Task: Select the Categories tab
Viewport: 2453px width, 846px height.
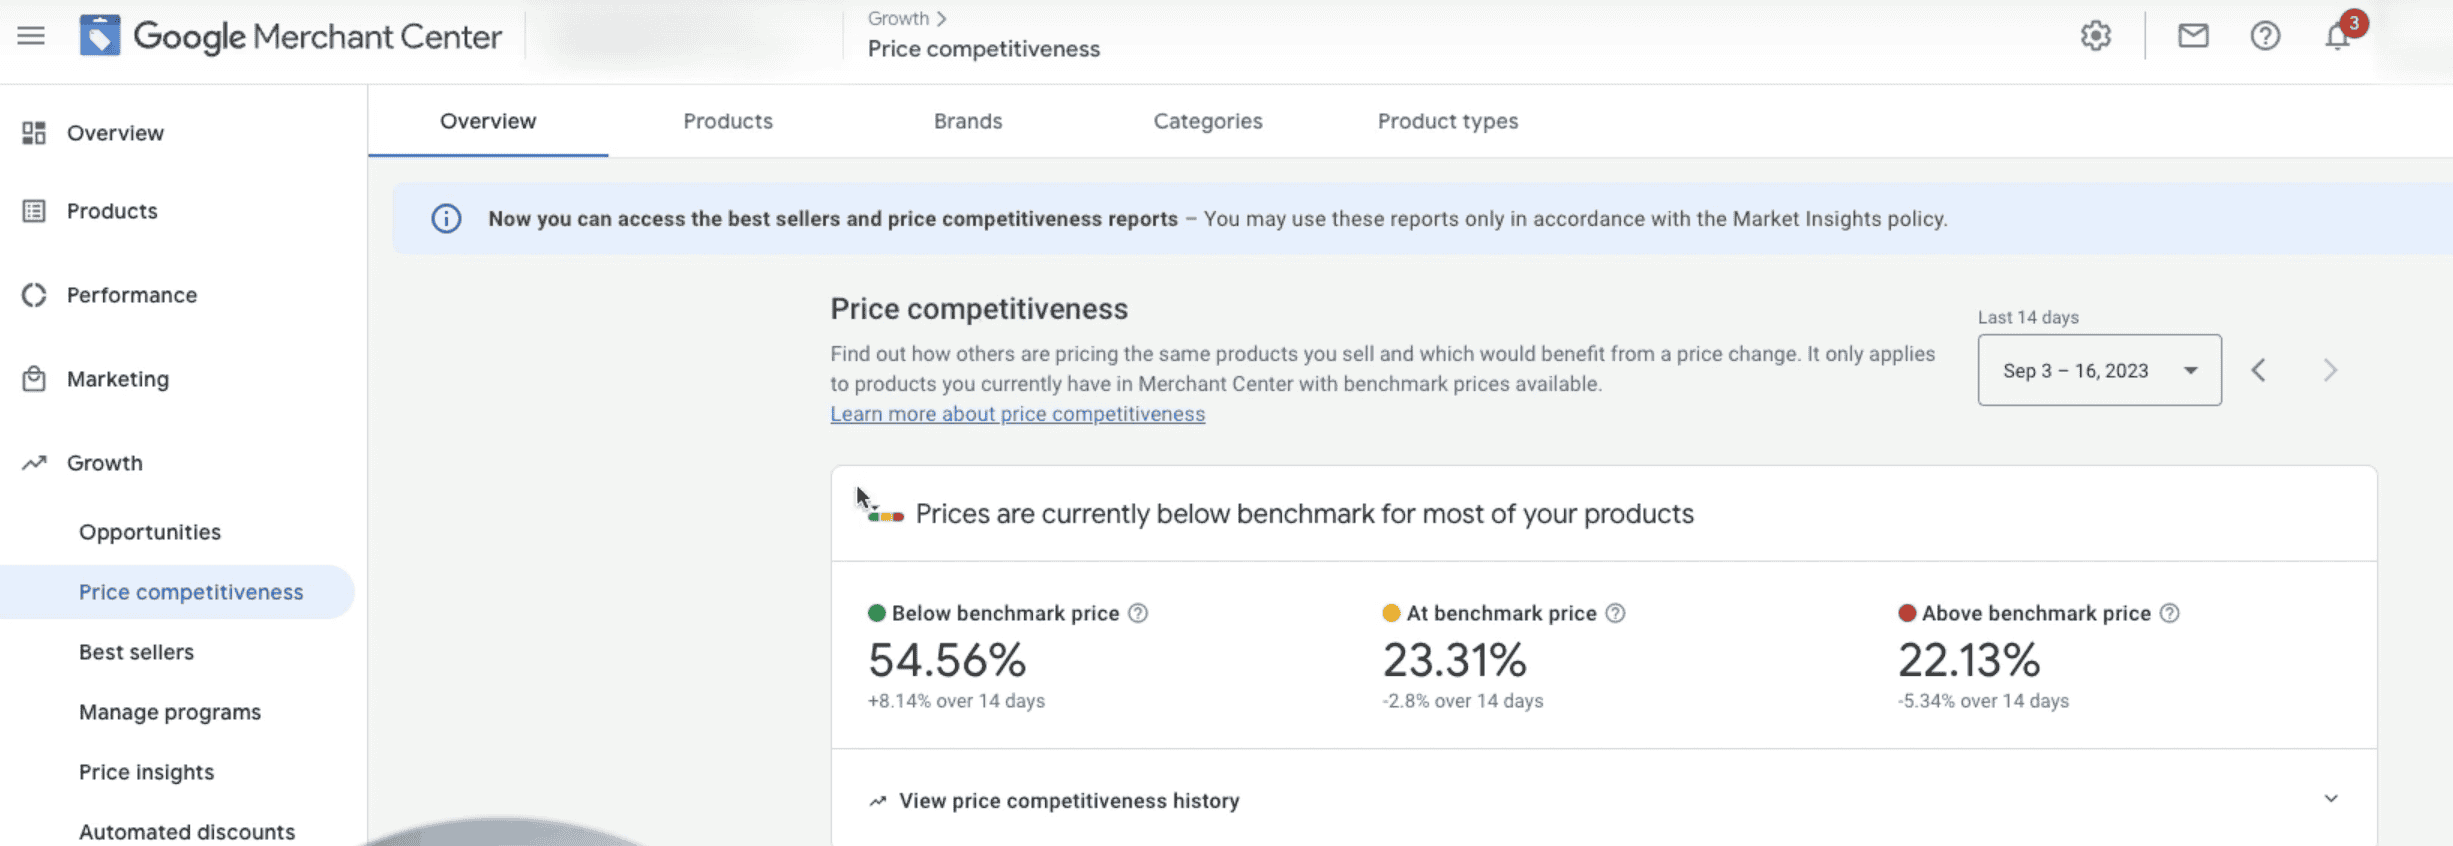Action: point(1207,121)
